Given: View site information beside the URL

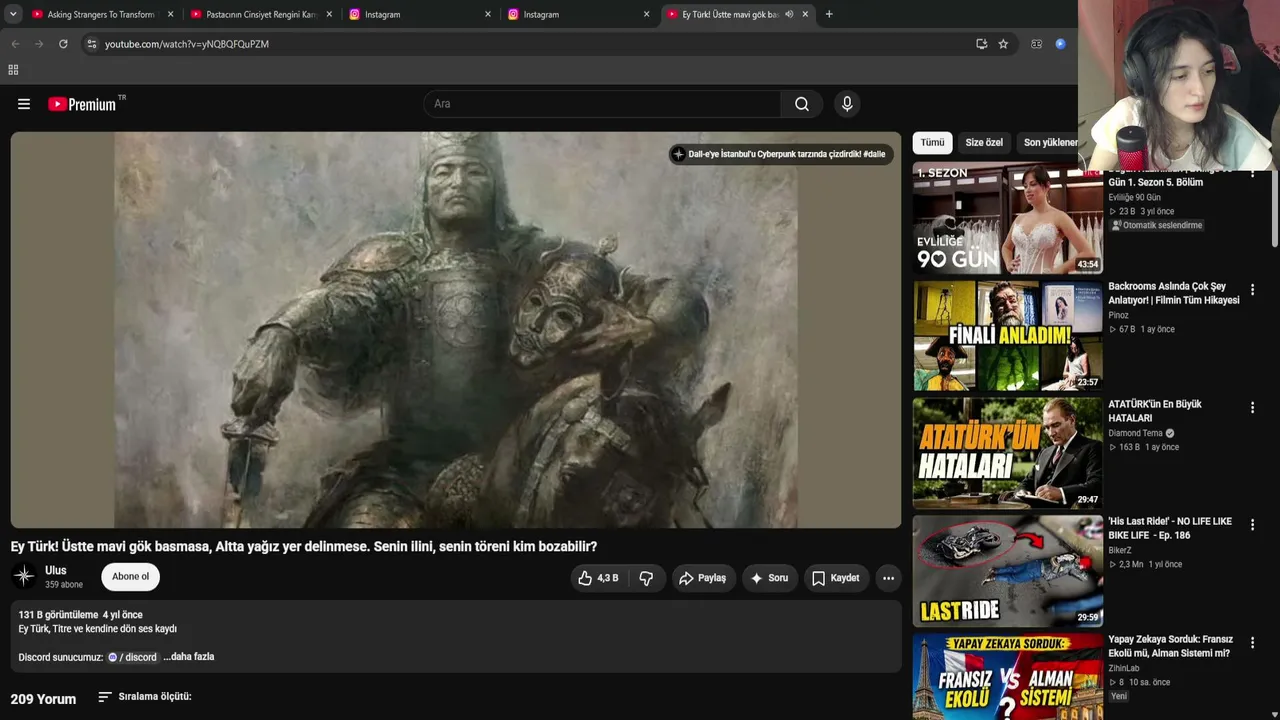Looking at the screenshot, I should click(91, 44).
